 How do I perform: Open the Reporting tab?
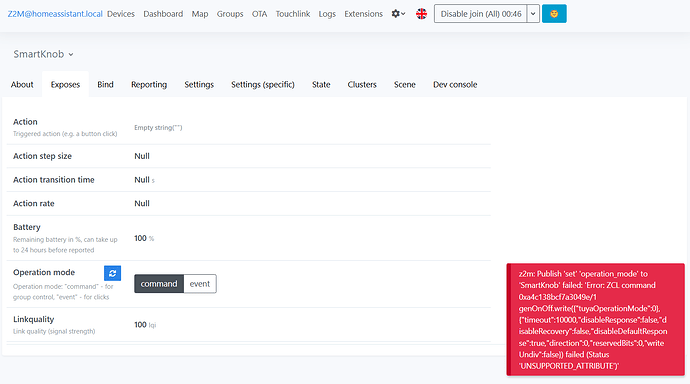[x=149, y=84]
